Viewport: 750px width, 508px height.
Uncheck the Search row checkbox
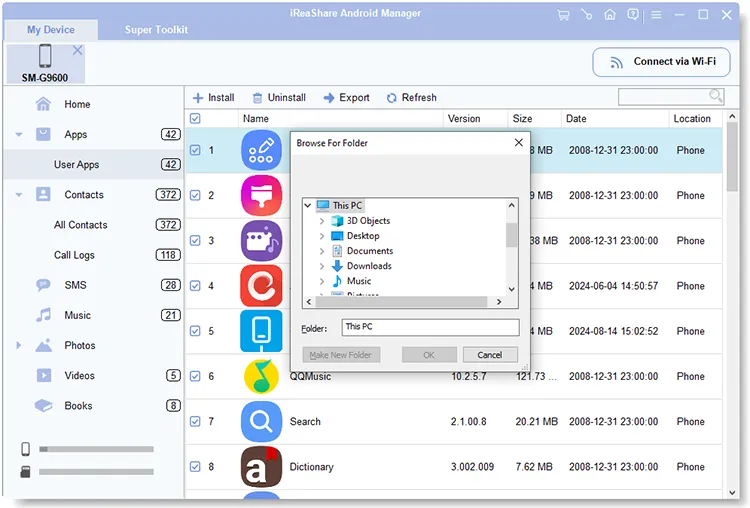[195, 421]
